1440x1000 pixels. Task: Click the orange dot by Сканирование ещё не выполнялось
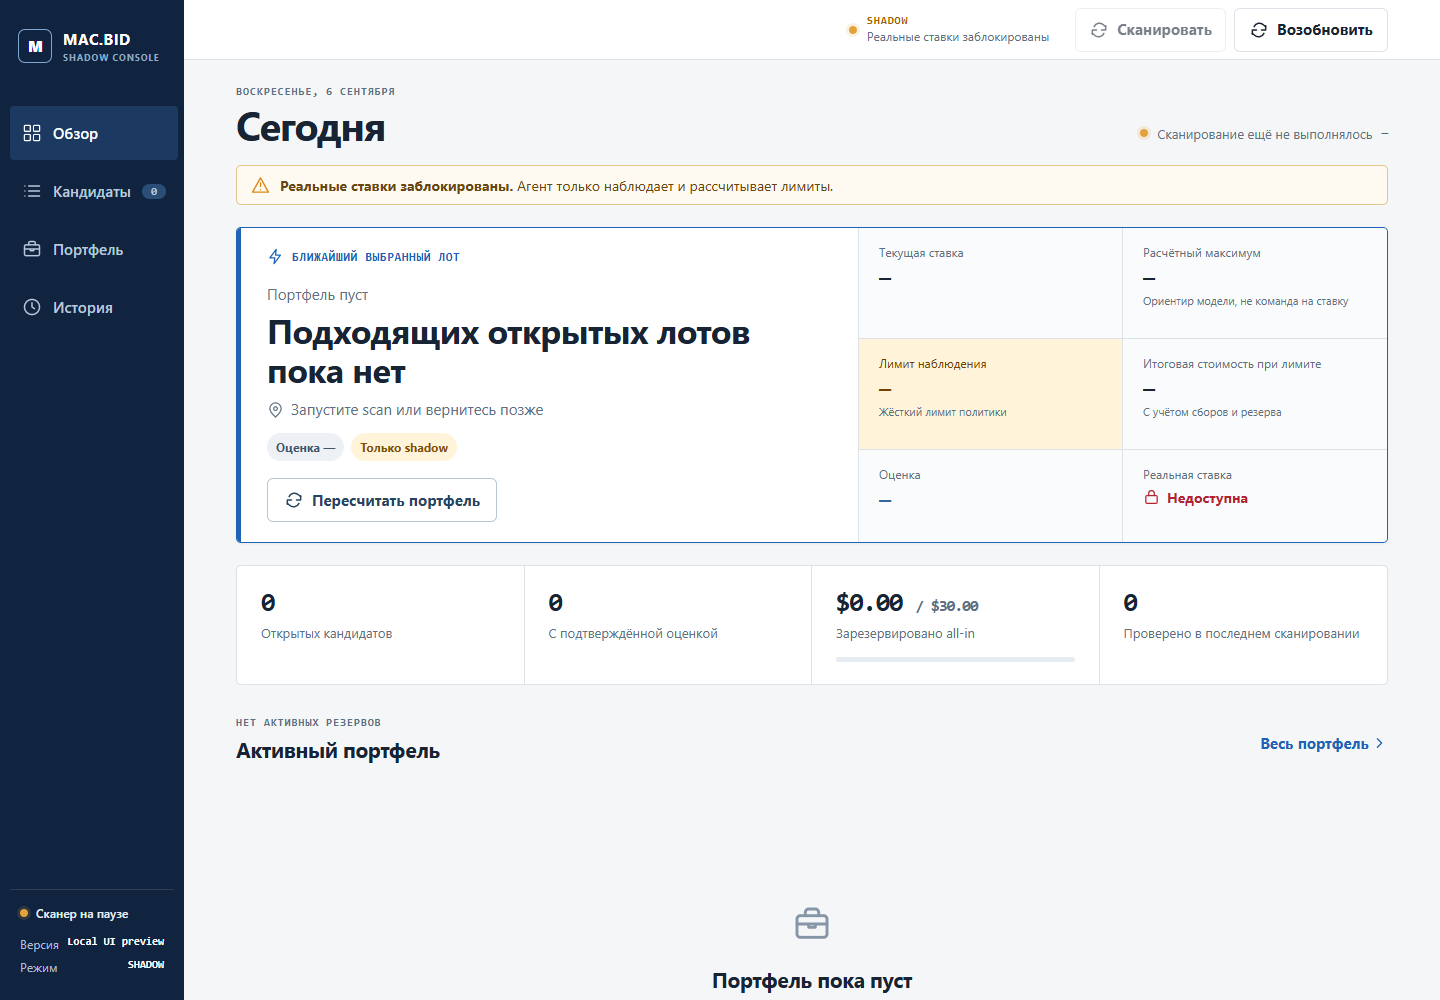point(1144,134)
